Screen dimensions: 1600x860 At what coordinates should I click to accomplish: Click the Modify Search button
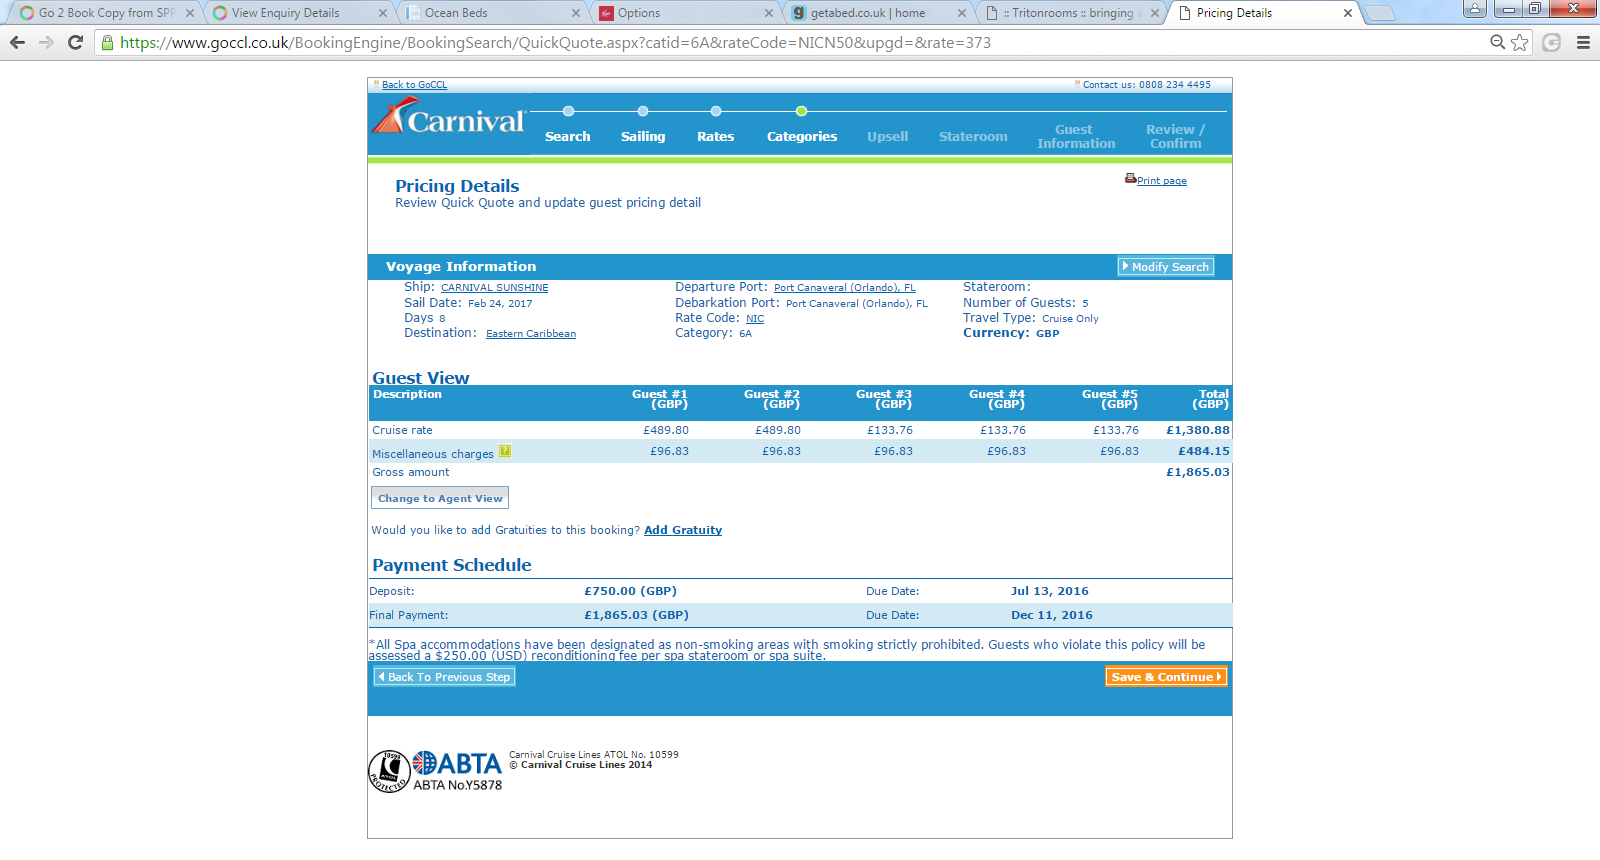coord(1166,267)
